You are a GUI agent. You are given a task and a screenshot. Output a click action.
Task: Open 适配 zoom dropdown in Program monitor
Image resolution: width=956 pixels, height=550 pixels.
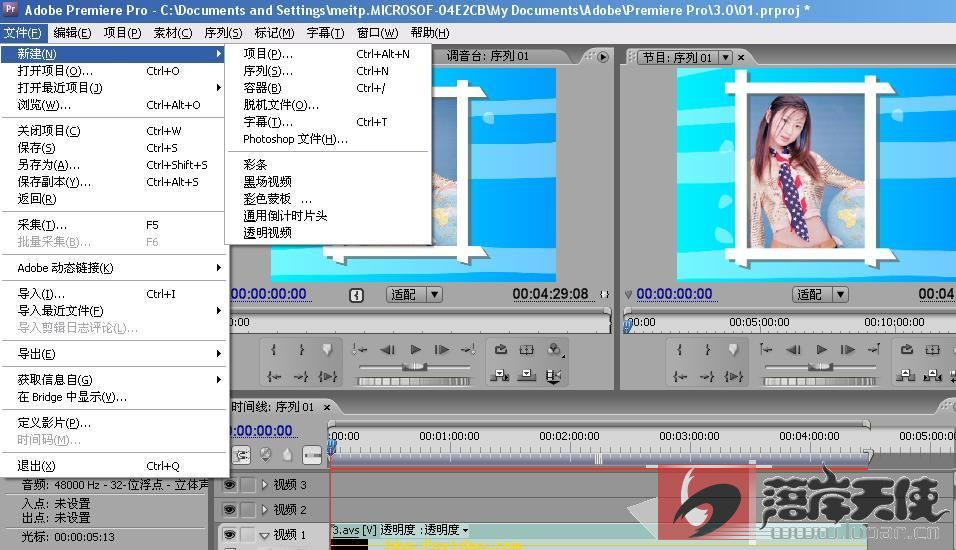click(820, 295)
